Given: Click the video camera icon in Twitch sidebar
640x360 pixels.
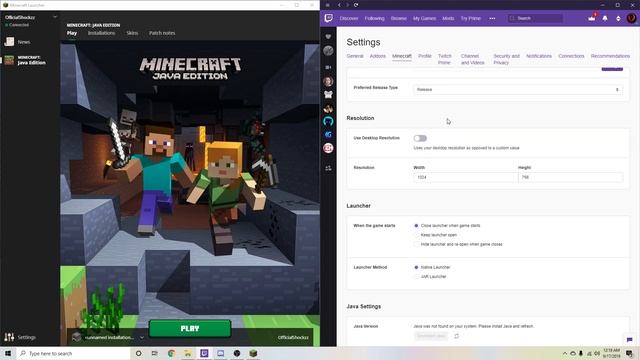Looking at the screenshot, I should [328, 67].
